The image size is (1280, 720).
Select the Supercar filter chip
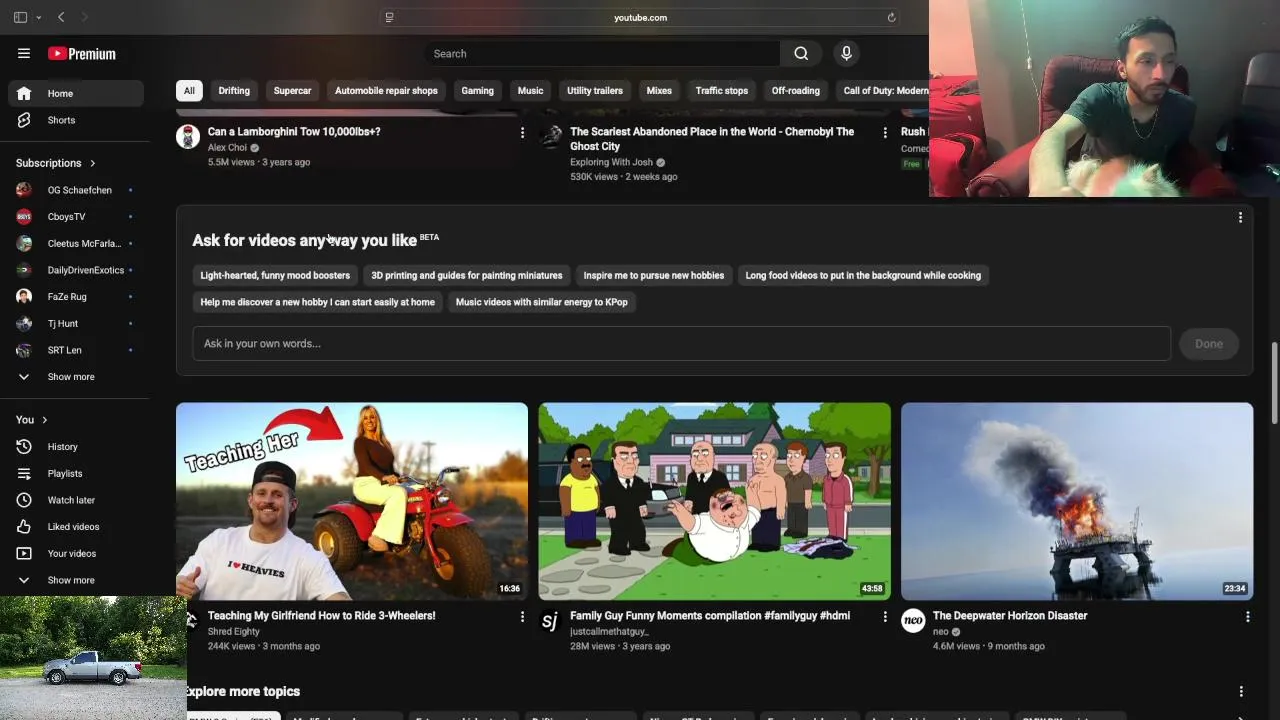[293, 91]
